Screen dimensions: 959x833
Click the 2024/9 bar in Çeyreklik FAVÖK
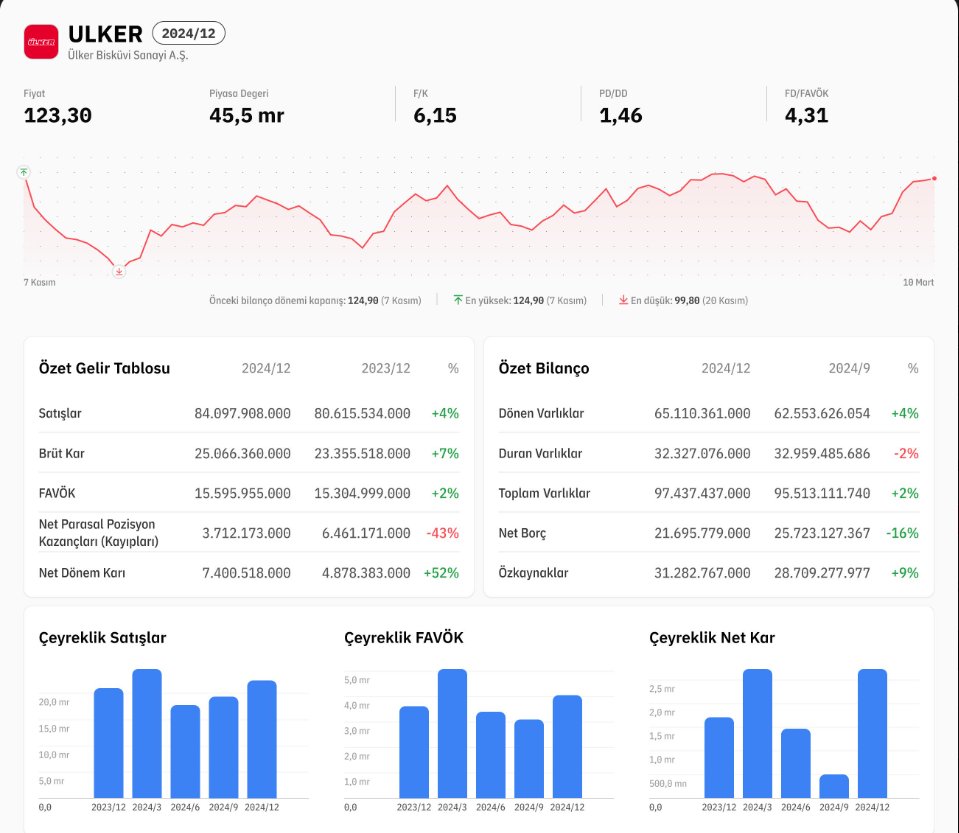click(529, 759)
